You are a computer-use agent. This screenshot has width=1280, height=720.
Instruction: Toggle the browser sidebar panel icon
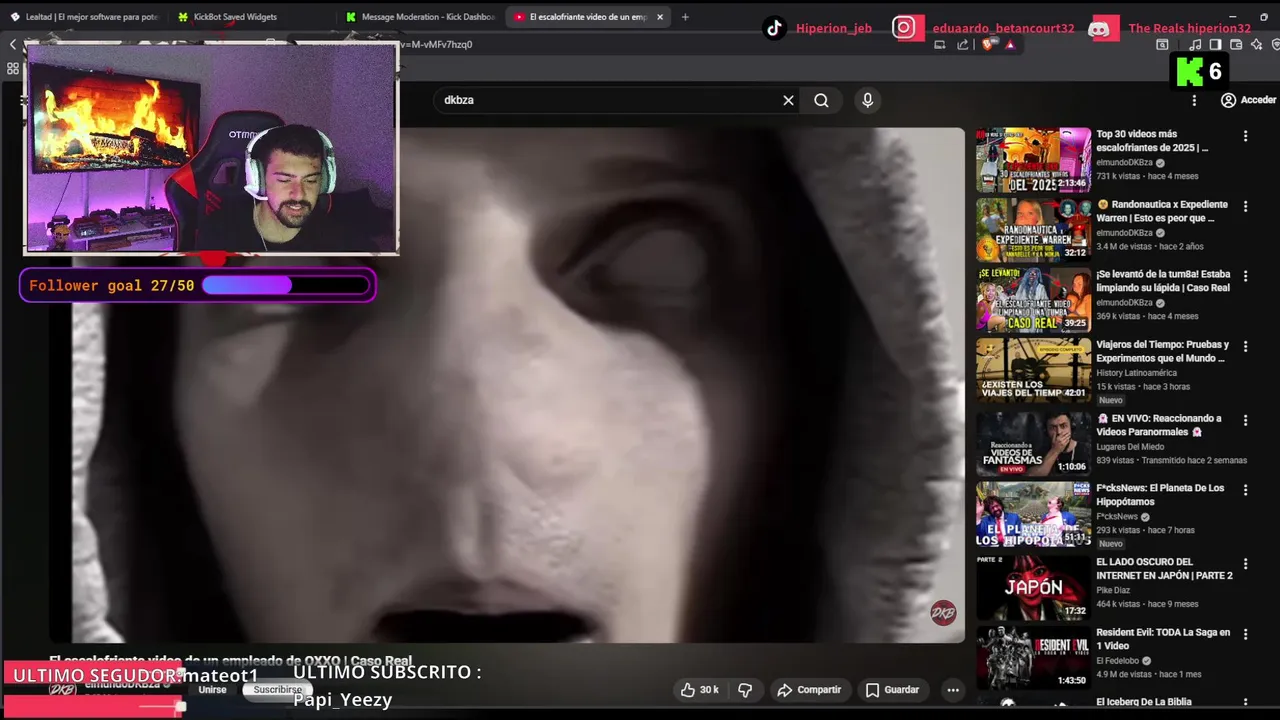[1215, 44]
